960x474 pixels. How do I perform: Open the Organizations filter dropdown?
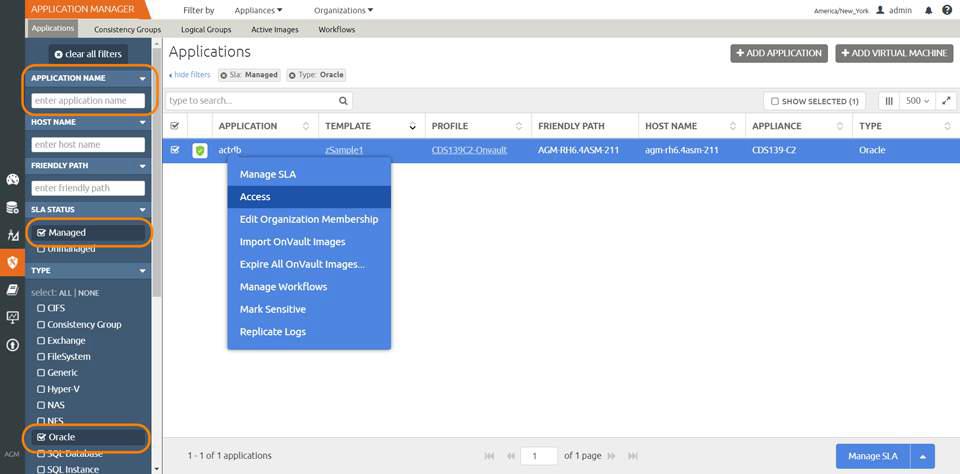pos(343,10)
